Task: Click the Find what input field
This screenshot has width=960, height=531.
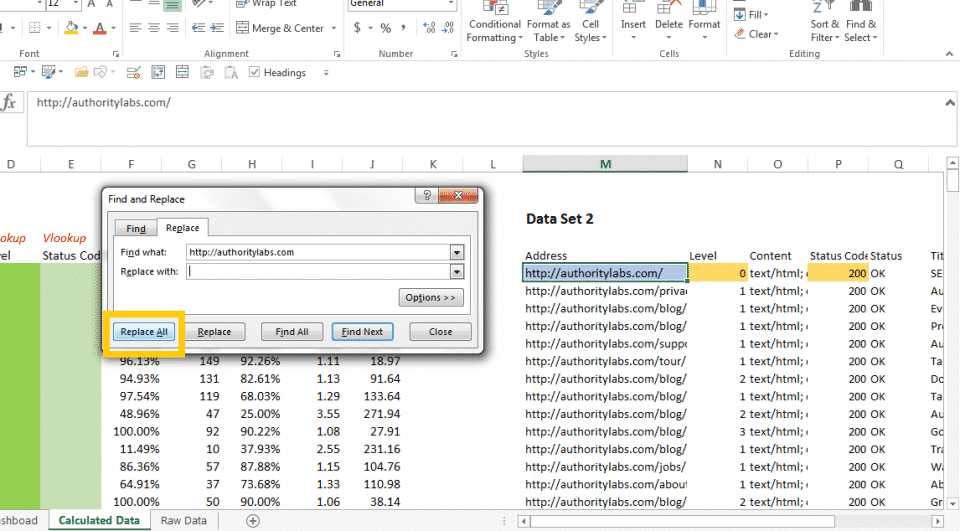Action: [318, 252]
